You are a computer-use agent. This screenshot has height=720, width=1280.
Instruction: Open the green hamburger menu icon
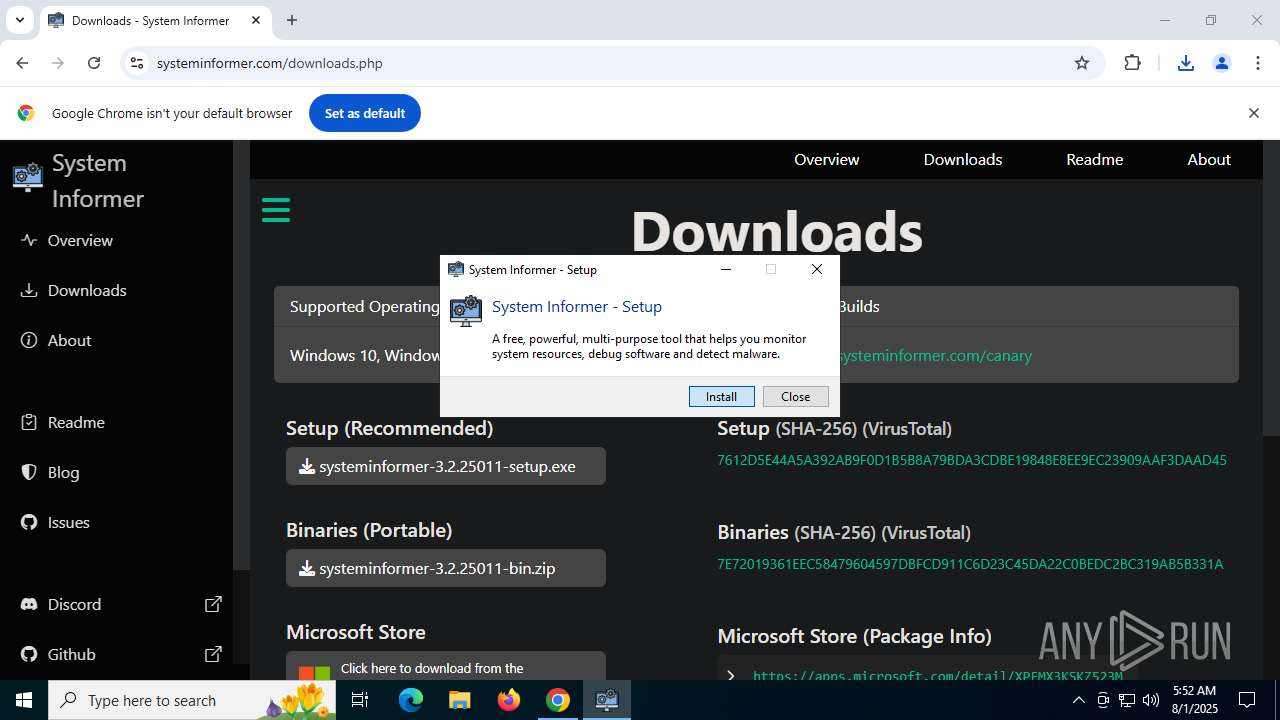[x=276, y=210]
